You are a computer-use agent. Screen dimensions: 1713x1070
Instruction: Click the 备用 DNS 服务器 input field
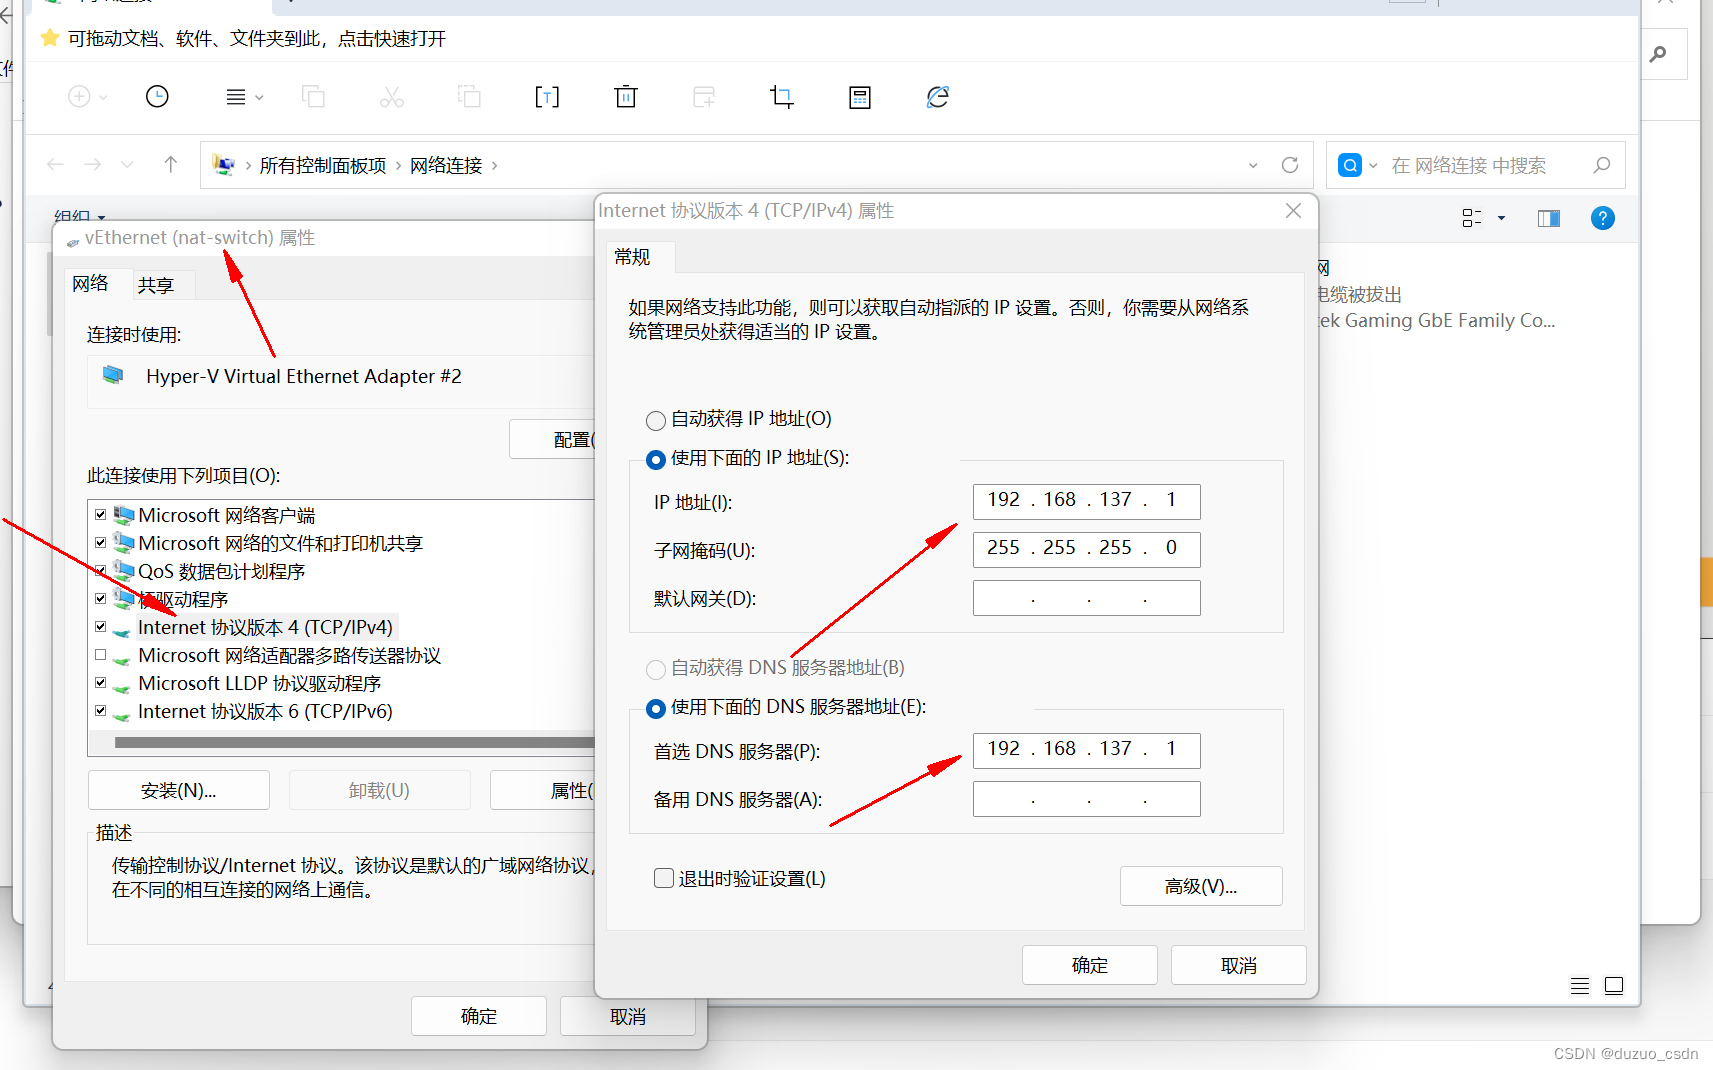click(1087, 799)
